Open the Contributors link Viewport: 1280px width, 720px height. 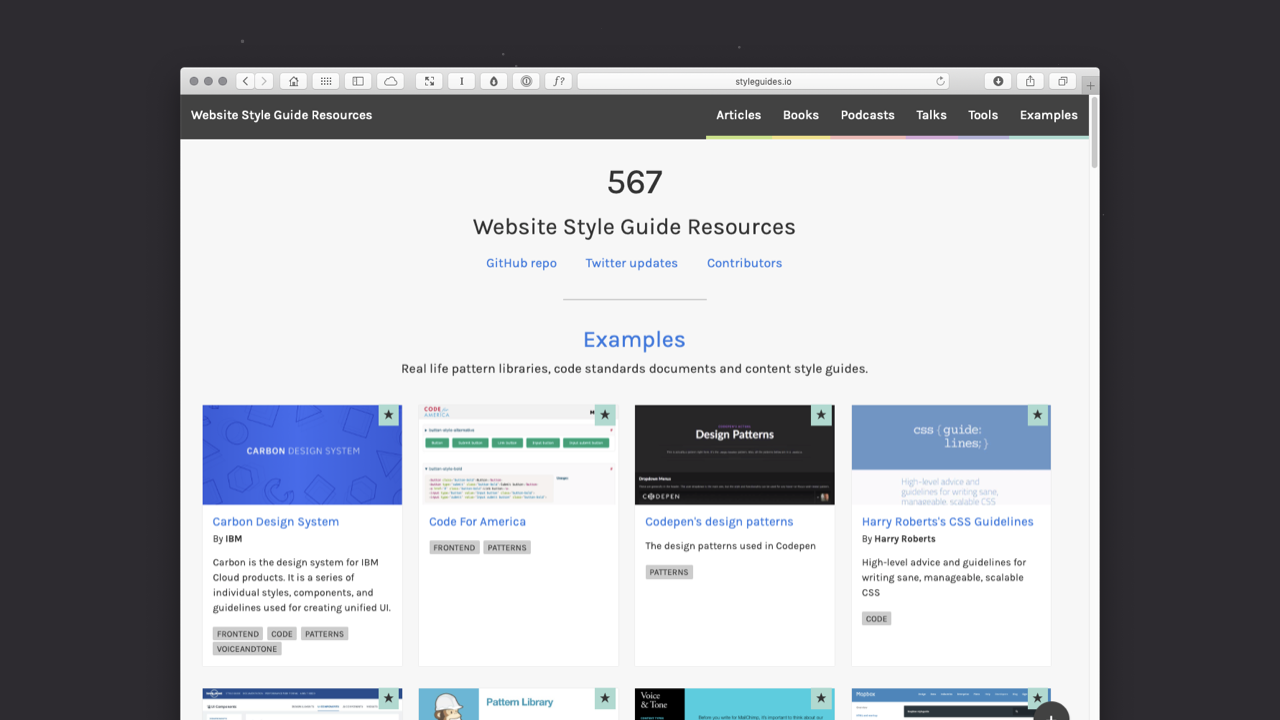point(744,263)
